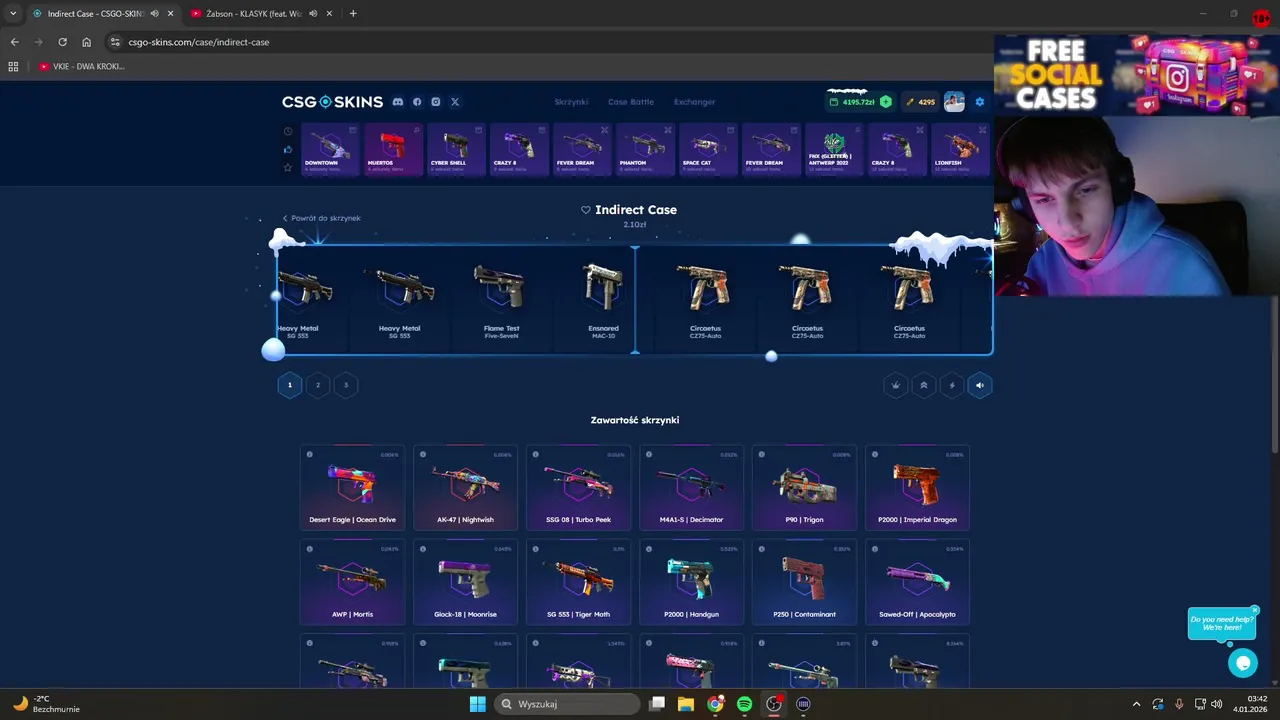
Task: Open info icon on SSG 08 Turbo Peek
Action: pyautogui.click(x=536, y=455)
